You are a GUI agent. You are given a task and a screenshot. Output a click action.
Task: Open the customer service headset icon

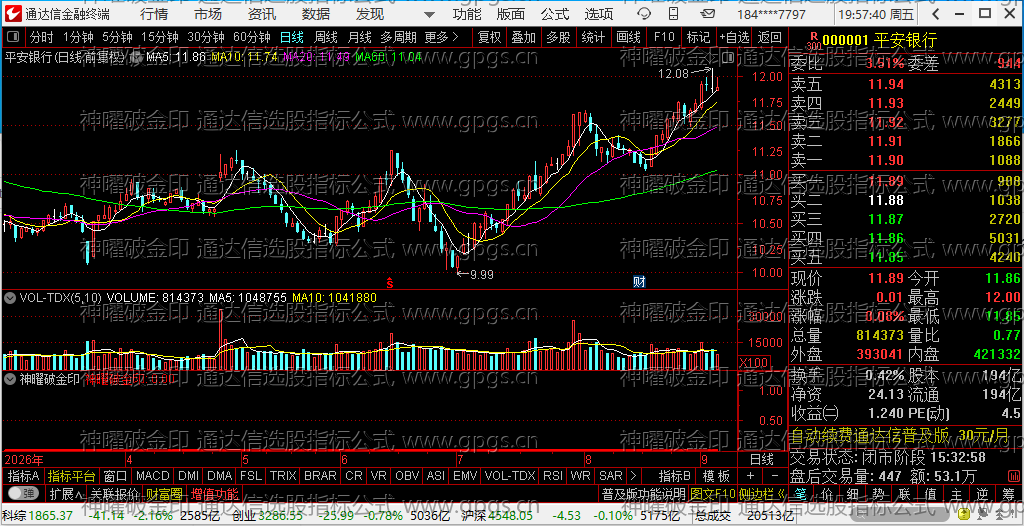coord(644,14)
